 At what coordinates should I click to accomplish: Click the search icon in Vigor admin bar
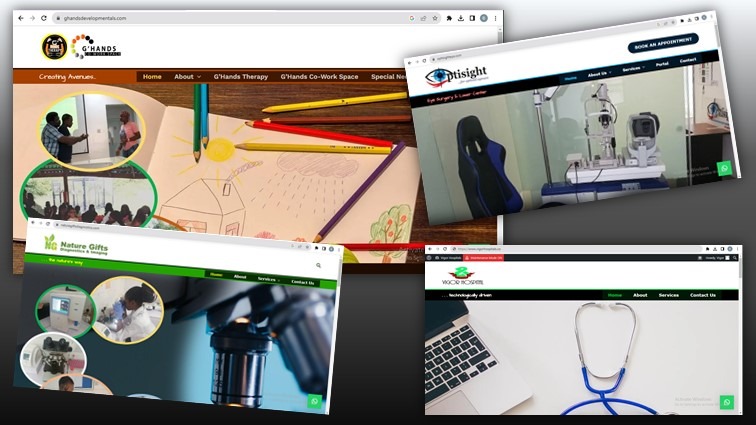pyautogui.click(x=734, y=258)
